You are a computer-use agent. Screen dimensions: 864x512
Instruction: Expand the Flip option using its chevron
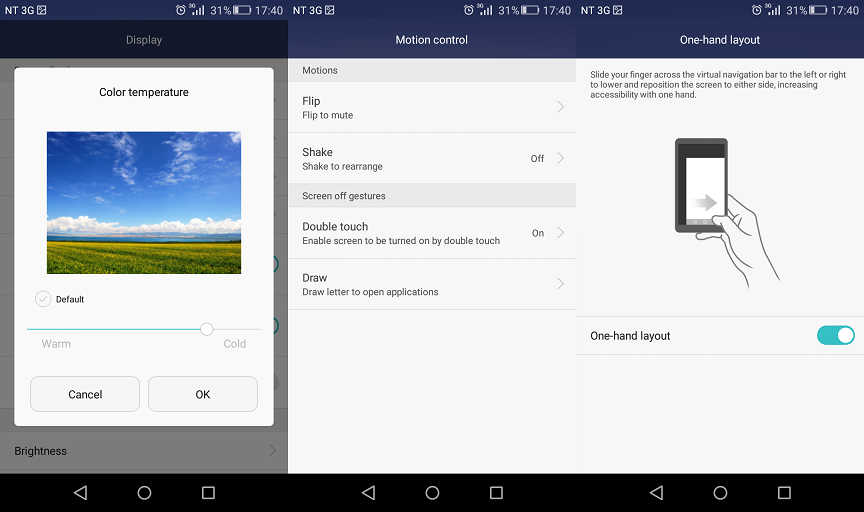point(560,107)
